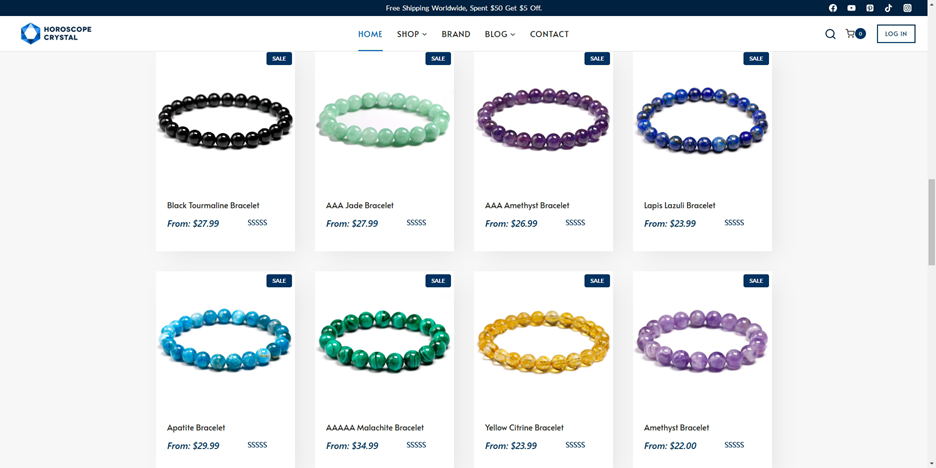Expand the BLOG dropdown menu

(500, 34)
